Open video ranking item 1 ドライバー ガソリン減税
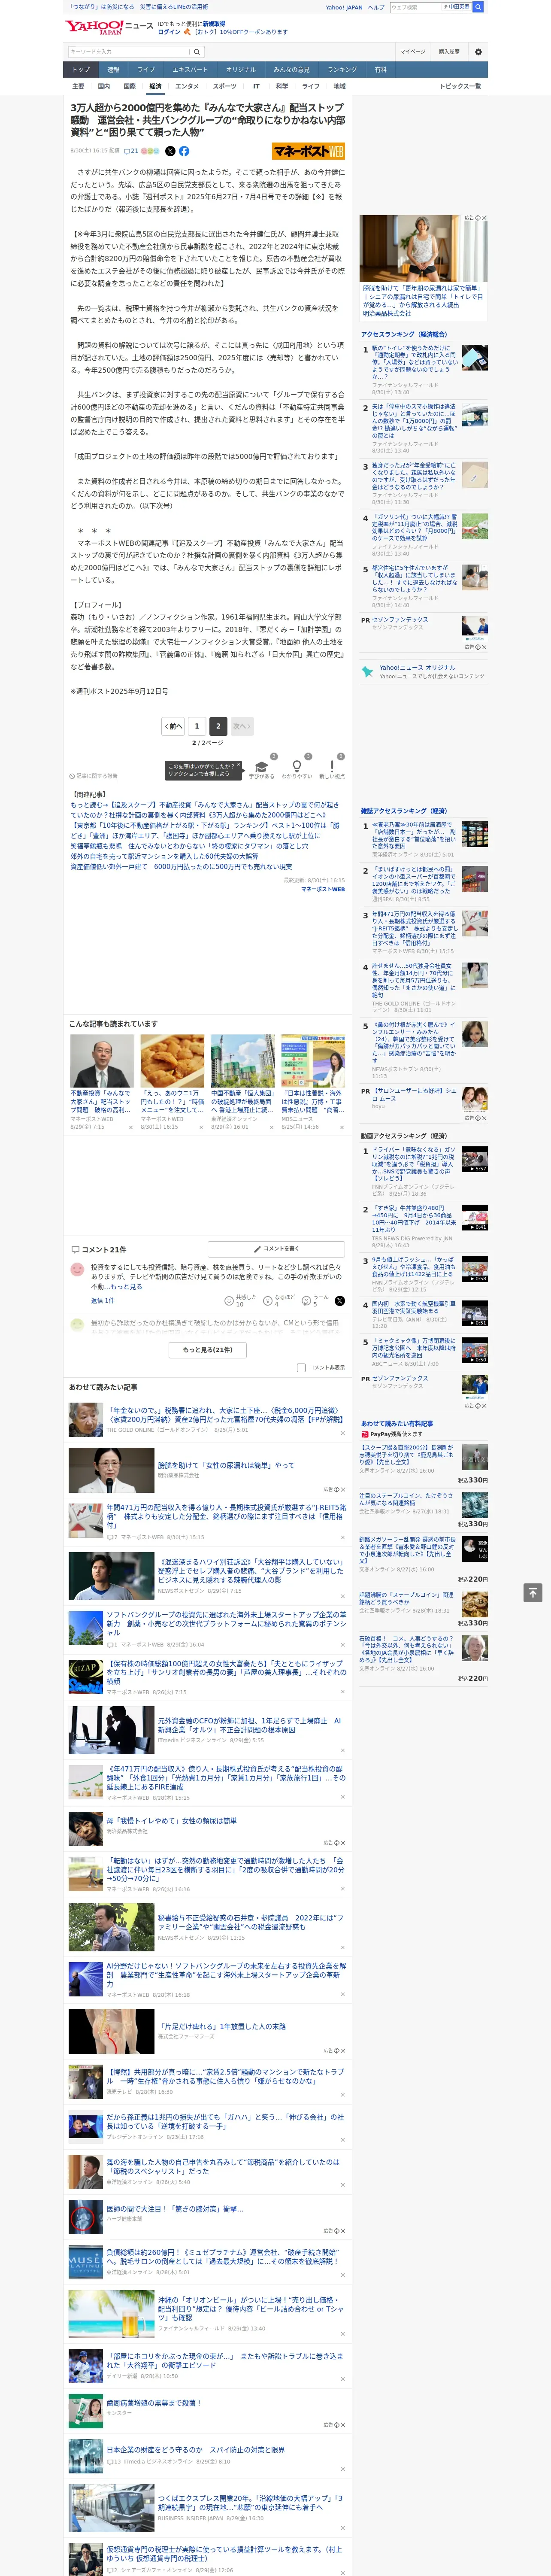 (414, 1163)
